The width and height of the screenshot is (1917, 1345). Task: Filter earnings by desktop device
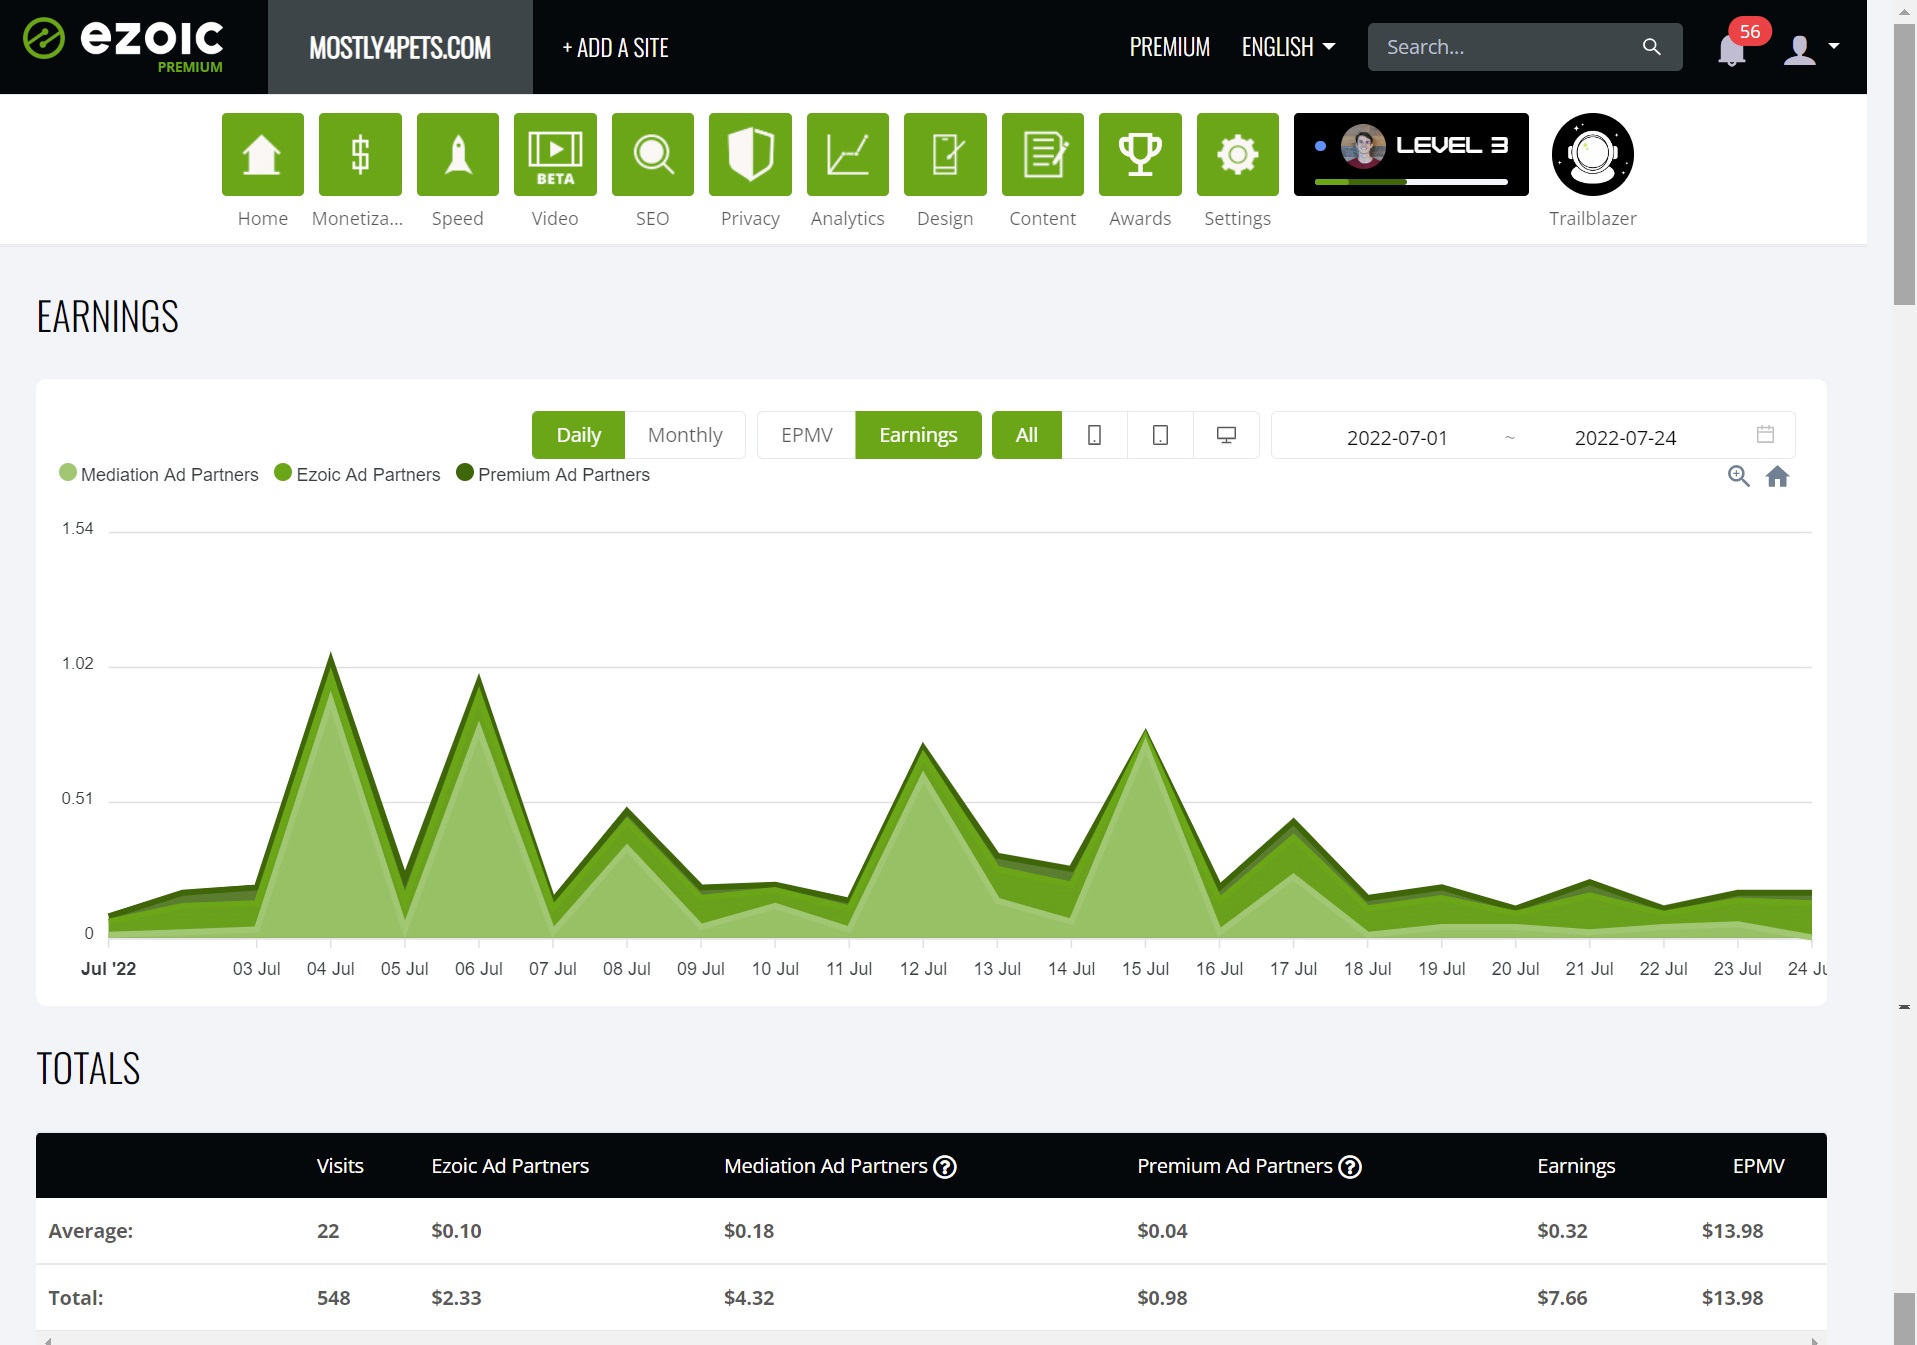pos(1226,435)
